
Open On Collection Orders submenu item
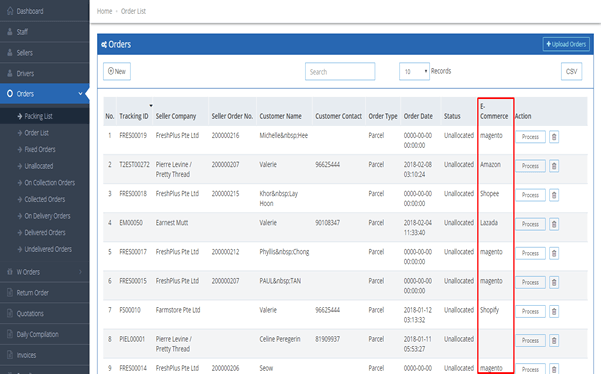pyautogui.click(x=49, y=183)
